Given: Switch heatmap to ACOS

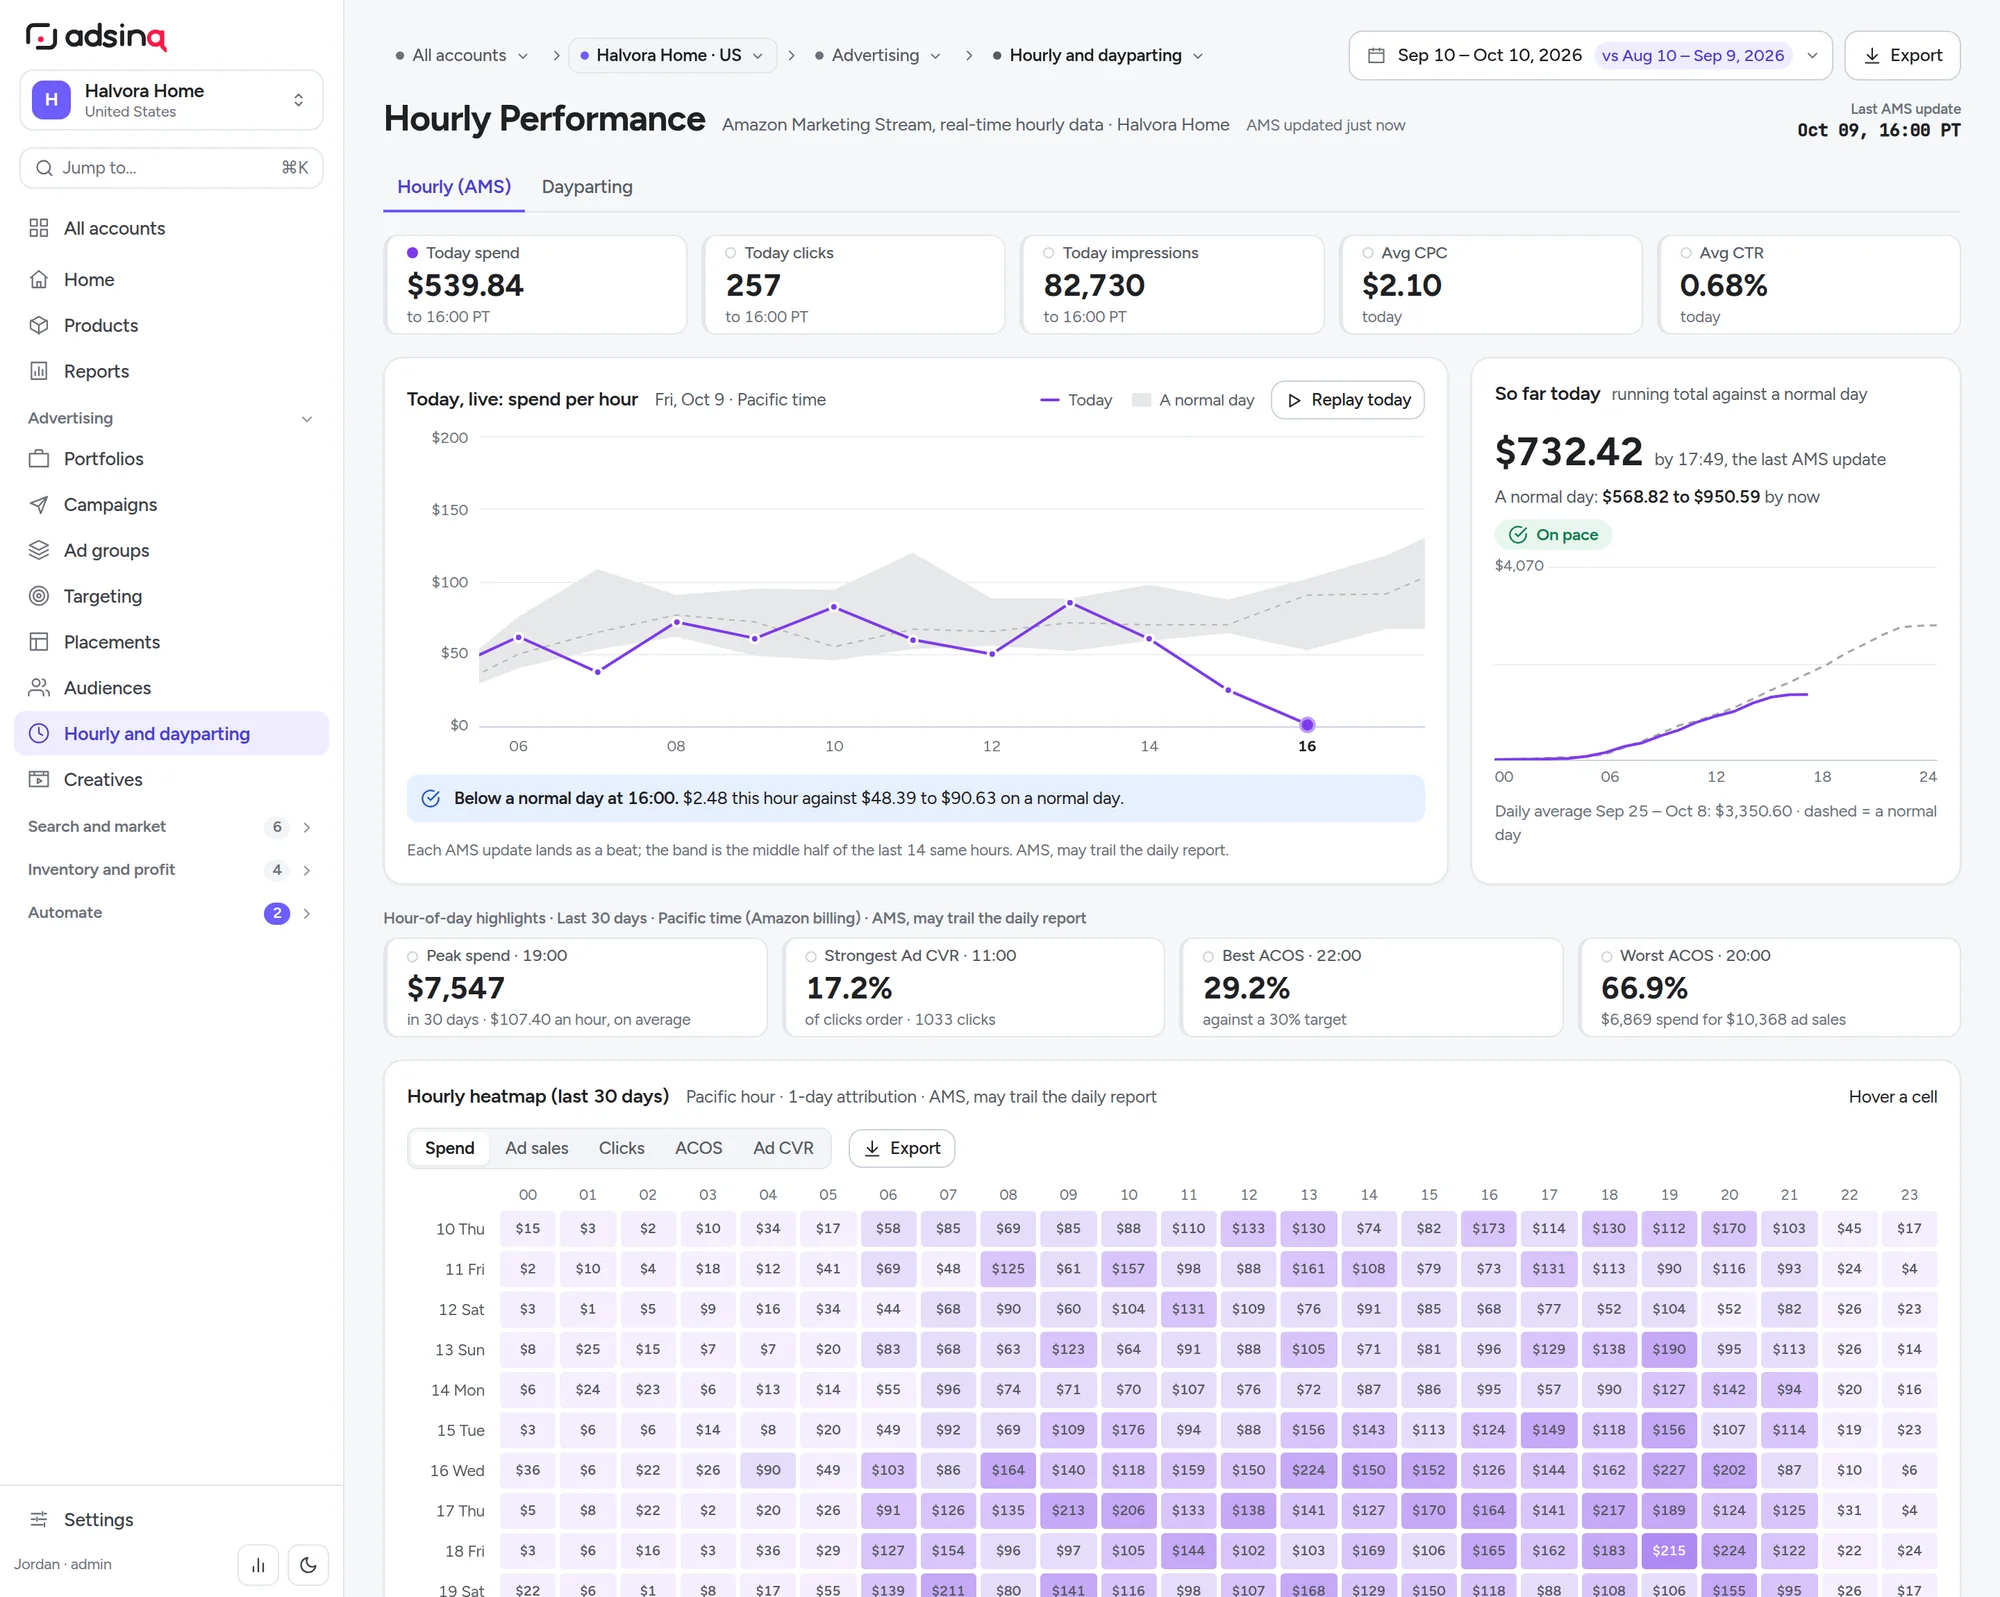Looking at the screenshot, I should coord(698,1148).
